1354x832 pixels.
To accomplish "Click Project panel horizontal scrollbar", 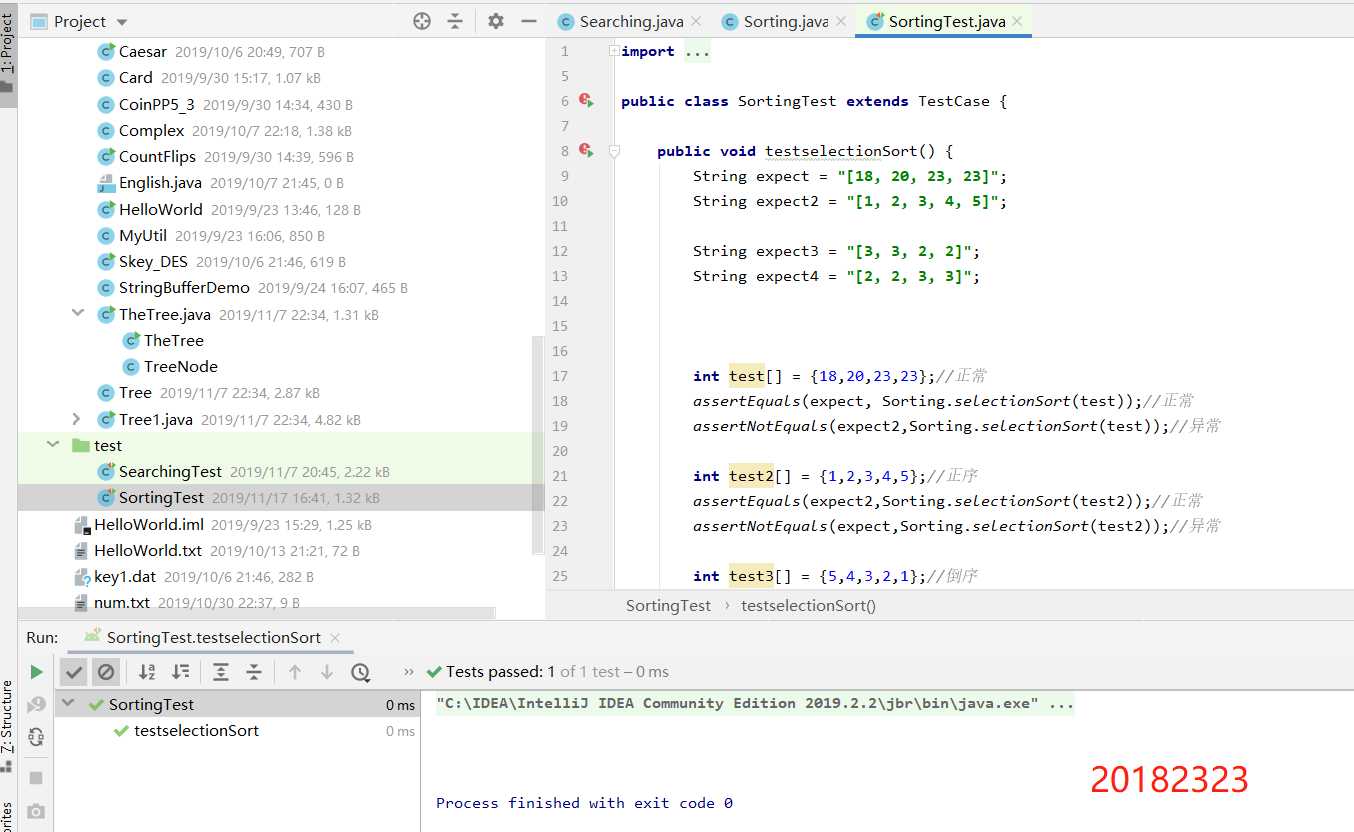I will coord(257,613).
